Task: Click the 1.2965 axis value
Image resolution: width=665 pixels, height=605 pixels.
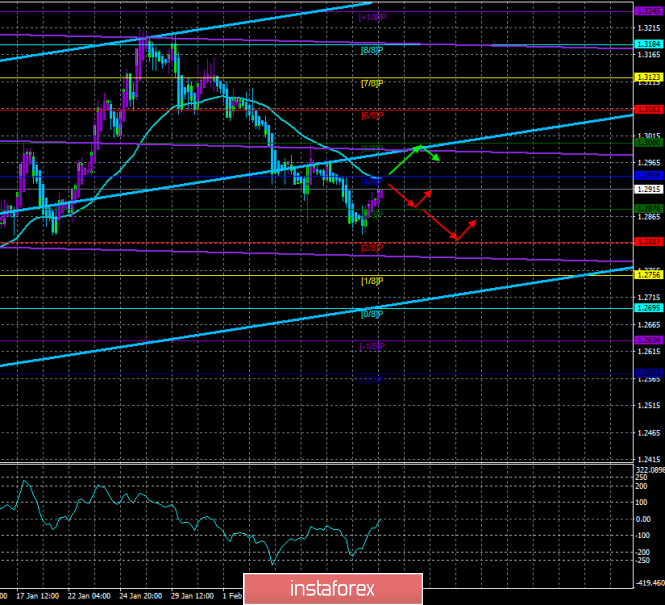Action: click(x=649, y=163)
